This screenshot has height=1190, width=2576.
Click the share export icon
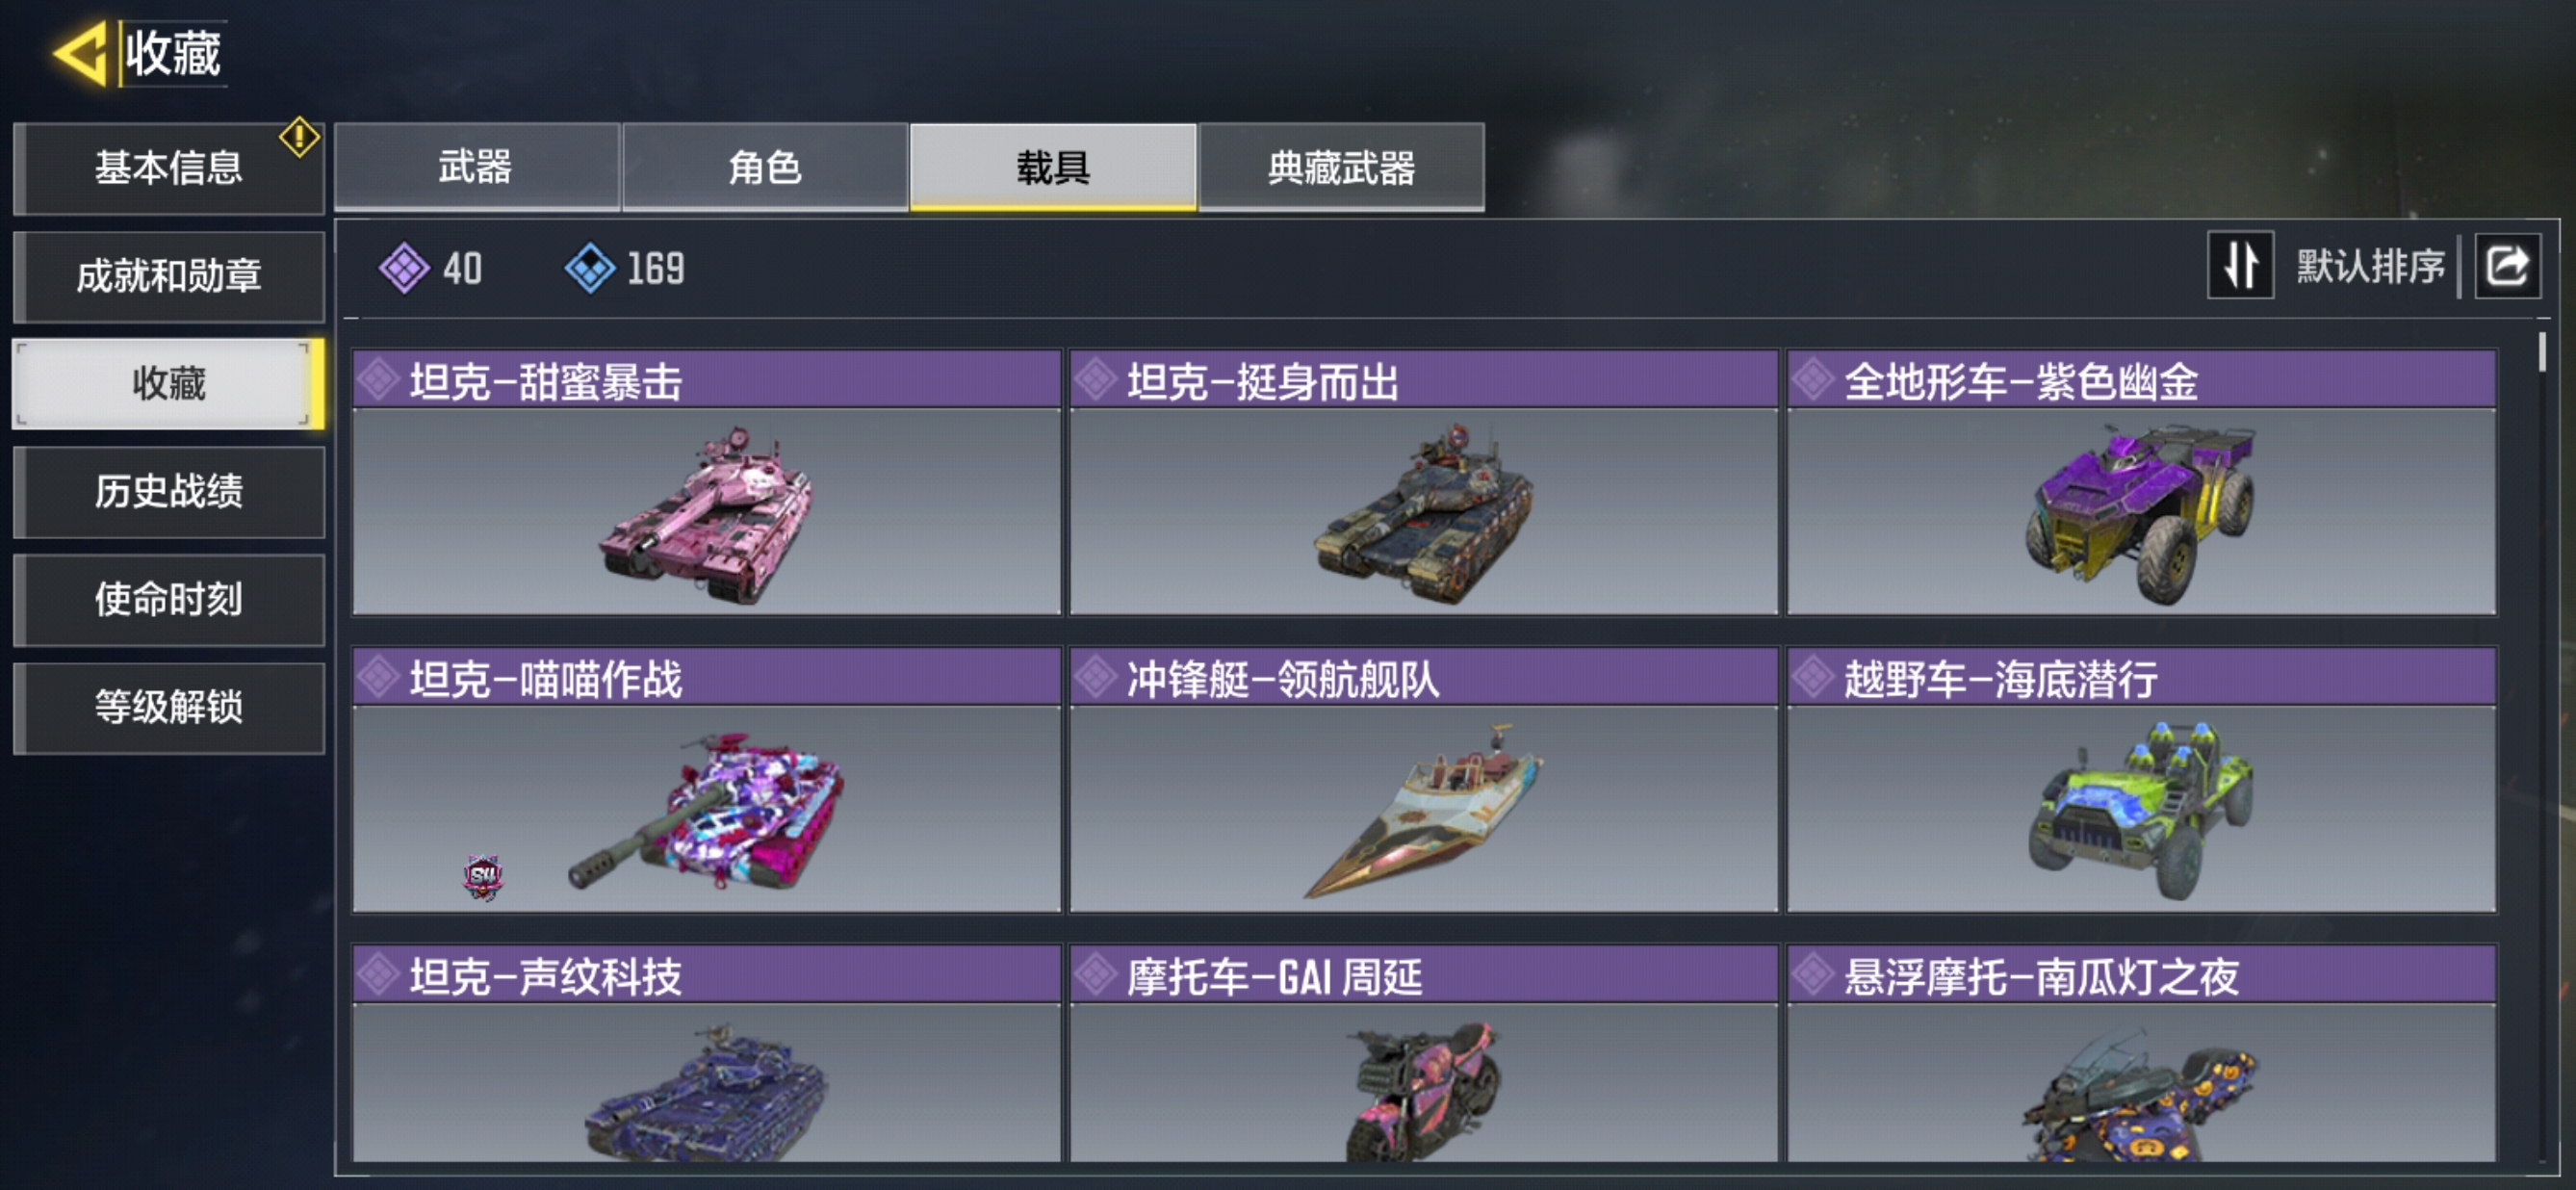click(x=2507, y=266)
